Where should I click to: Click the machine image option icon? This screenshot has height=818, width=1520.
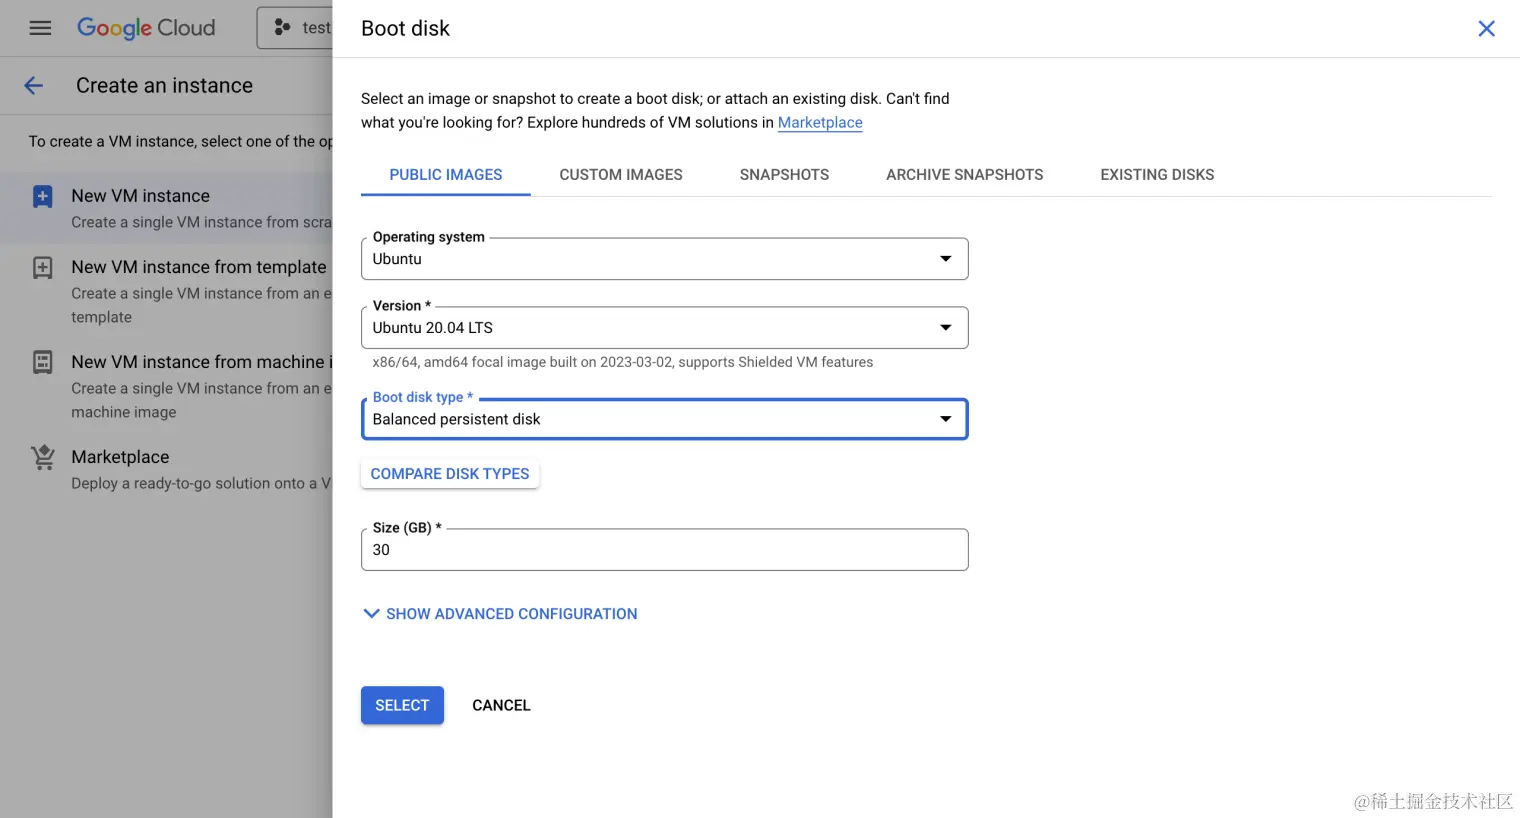[43, 362]
